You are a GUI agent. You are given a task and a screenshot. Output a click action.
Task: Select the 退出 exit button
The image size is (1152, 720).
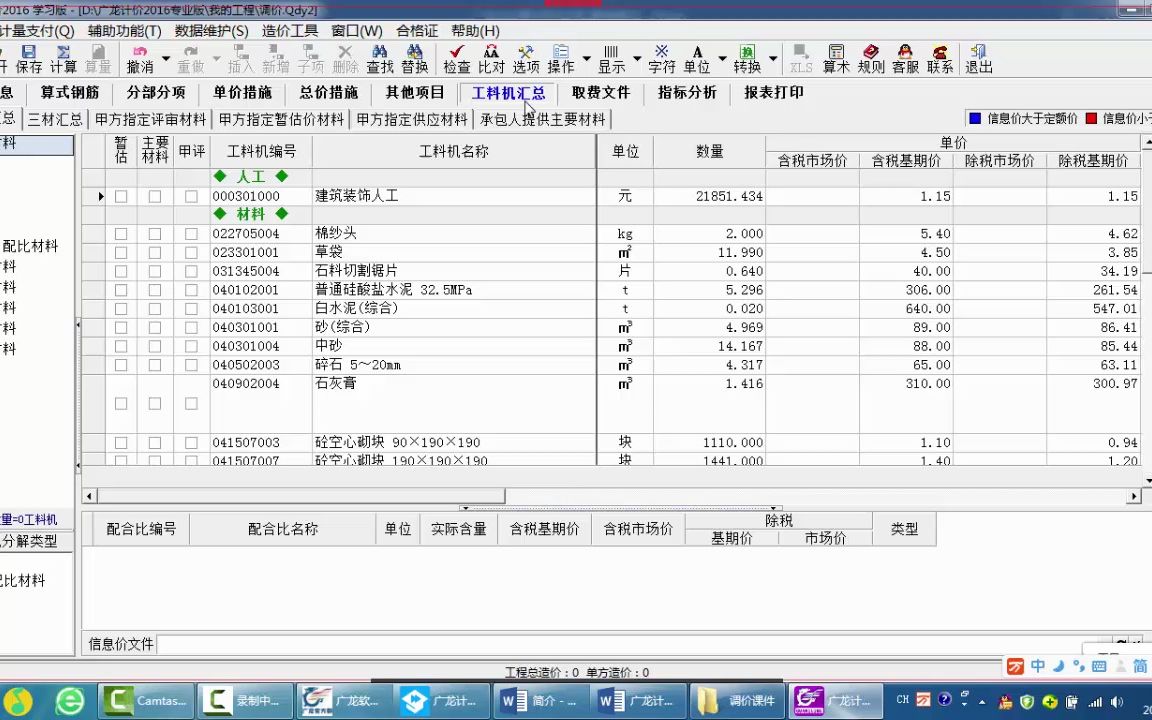tap(977, 59)
